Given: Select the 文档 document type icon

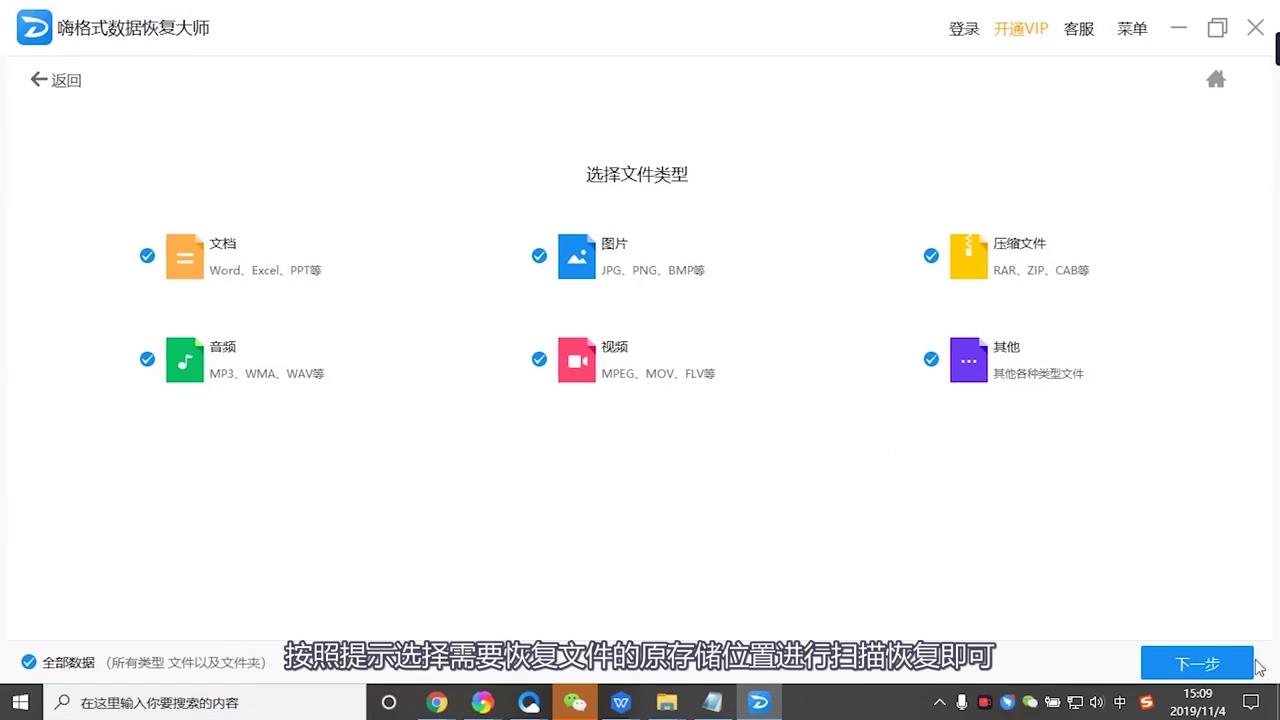Looking at the screenshot, I should tap(185, 256).
